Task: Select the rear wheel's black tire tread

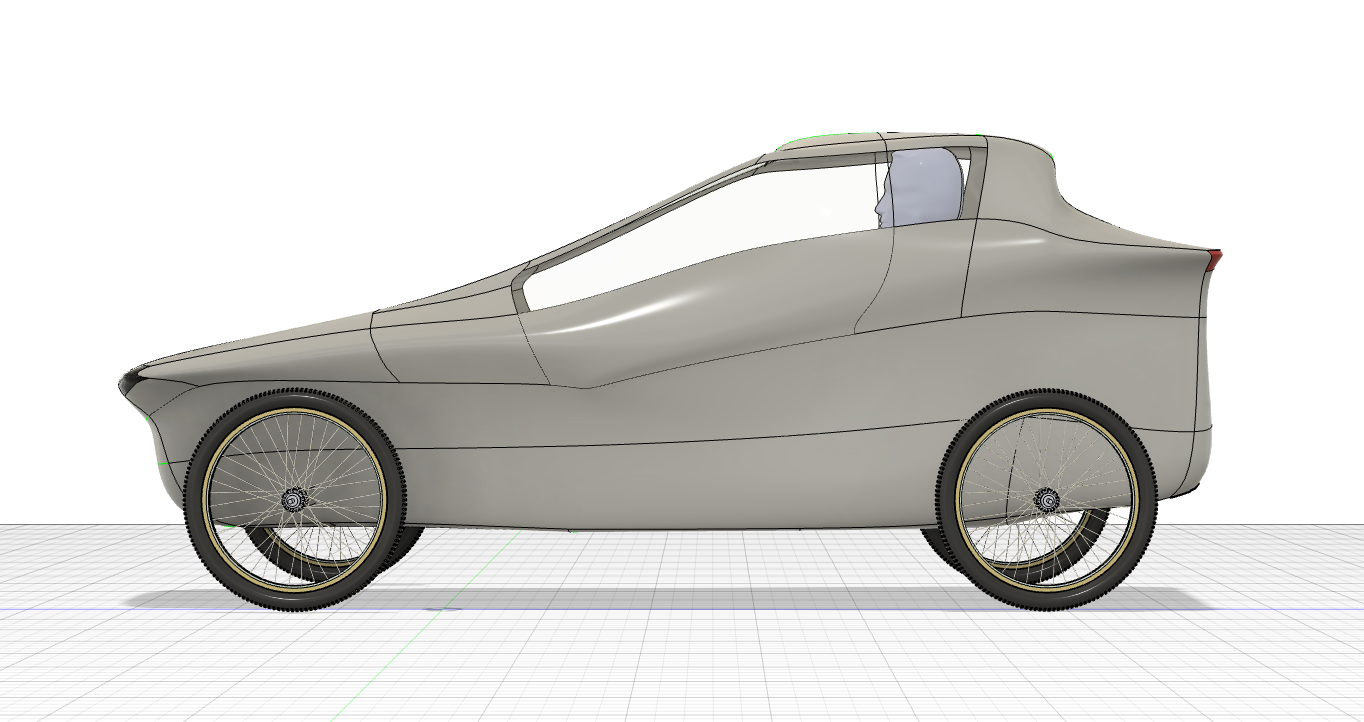Action: pyautogui.click(x=1046, y=600)
